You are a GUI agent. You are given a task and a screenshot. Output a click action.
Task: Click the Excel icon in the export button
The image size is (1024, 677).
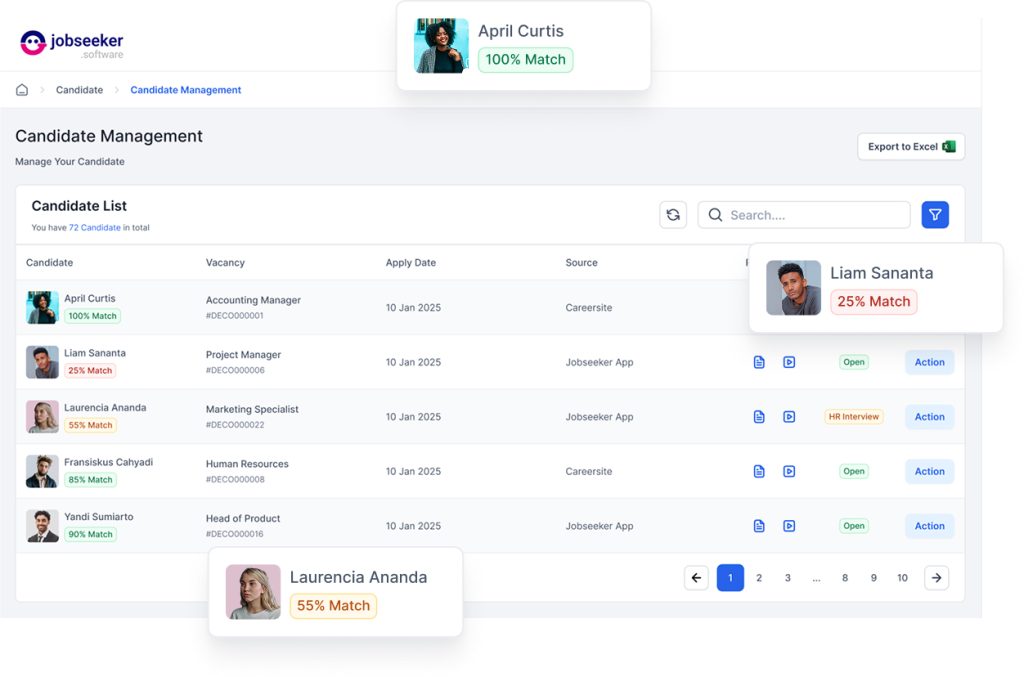[x=949, y=147]
